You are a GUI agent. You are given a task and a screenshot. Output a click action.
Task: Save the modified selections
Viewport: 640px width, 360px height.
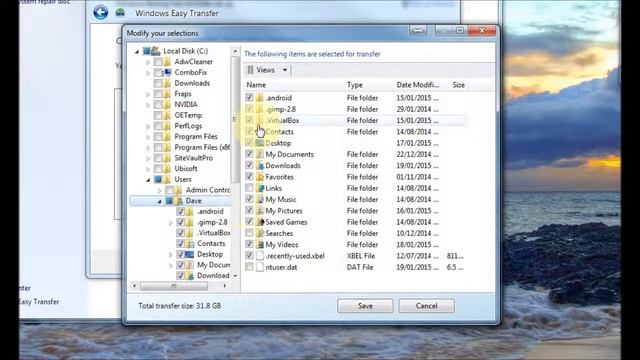[x=365, y=306]
